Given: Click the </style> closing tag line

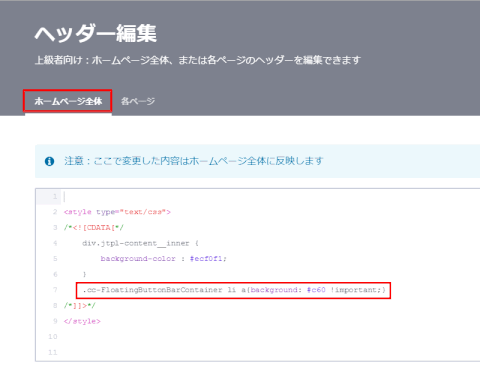Looking at the screenshot, I should 82,321.
